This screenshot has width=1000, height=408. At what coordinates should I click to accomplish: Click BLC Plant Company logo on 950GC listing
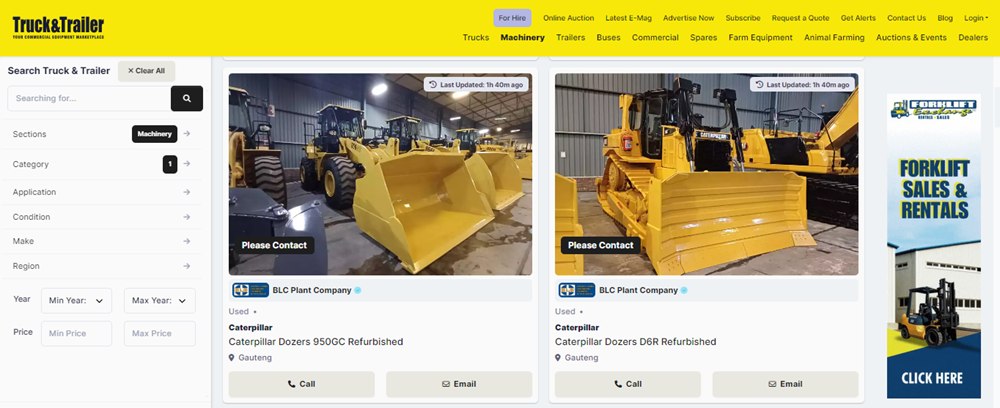coord(251,290)
